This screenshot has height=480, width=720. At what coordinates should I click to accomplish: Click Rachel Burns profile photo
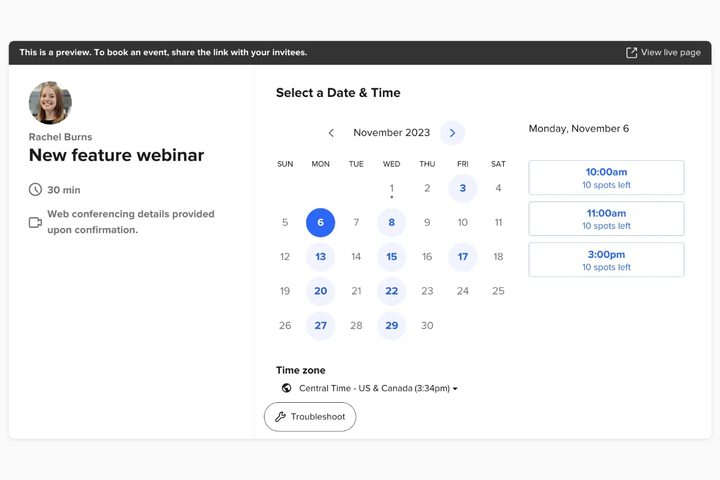click(50, 102)
